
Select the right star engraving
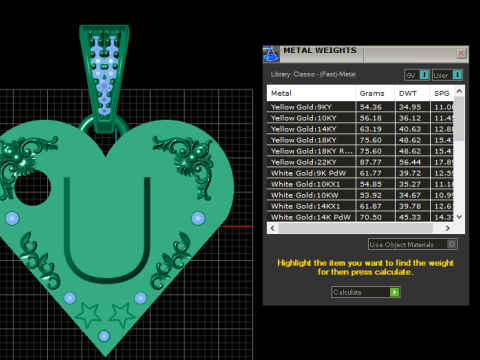pos(122,315)
